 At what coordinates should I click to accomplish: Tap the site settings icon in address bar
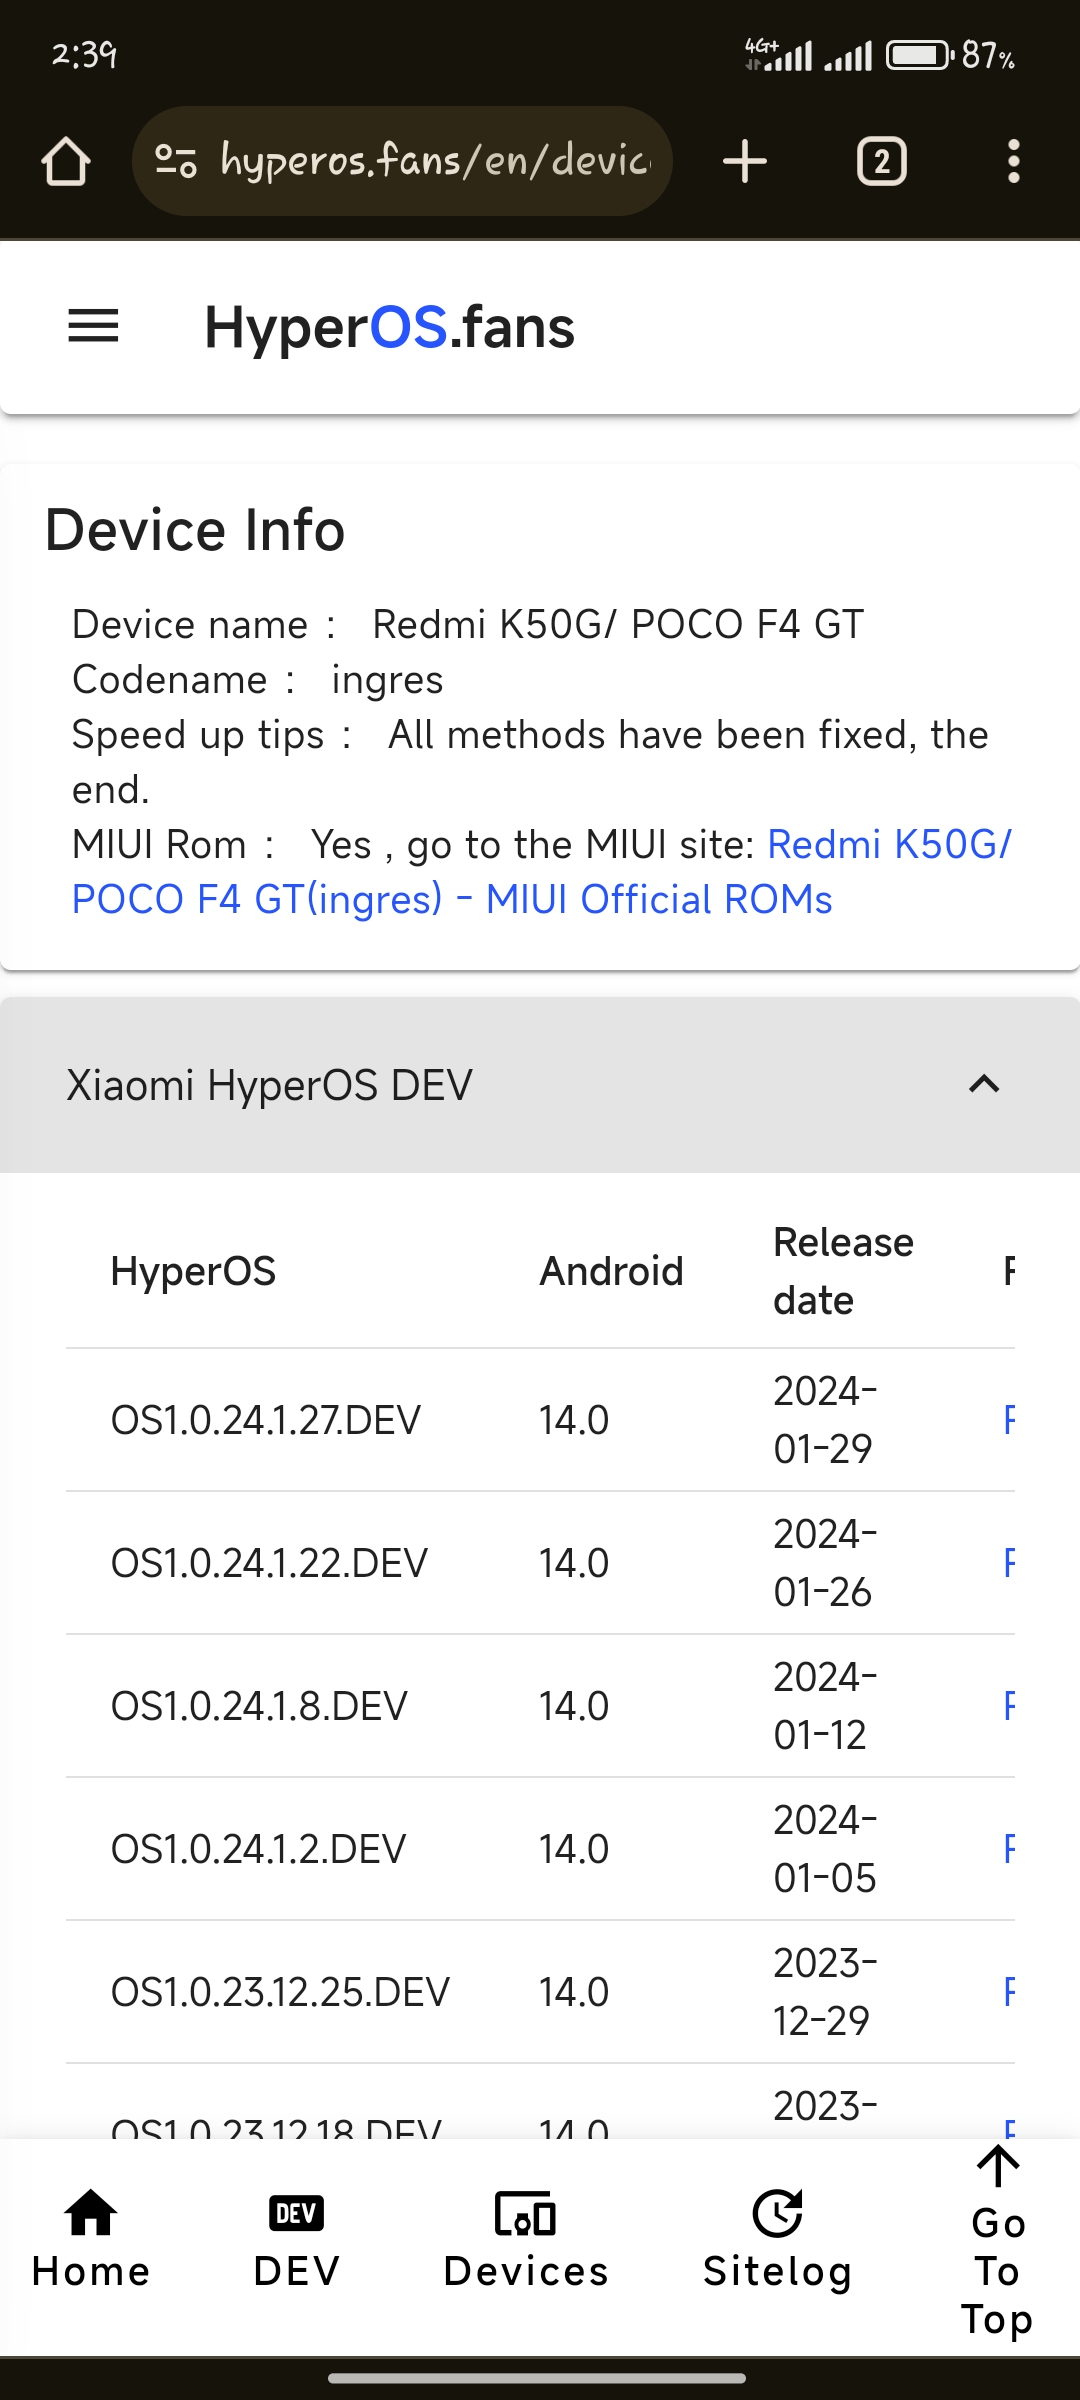click(x=176, y=161)
